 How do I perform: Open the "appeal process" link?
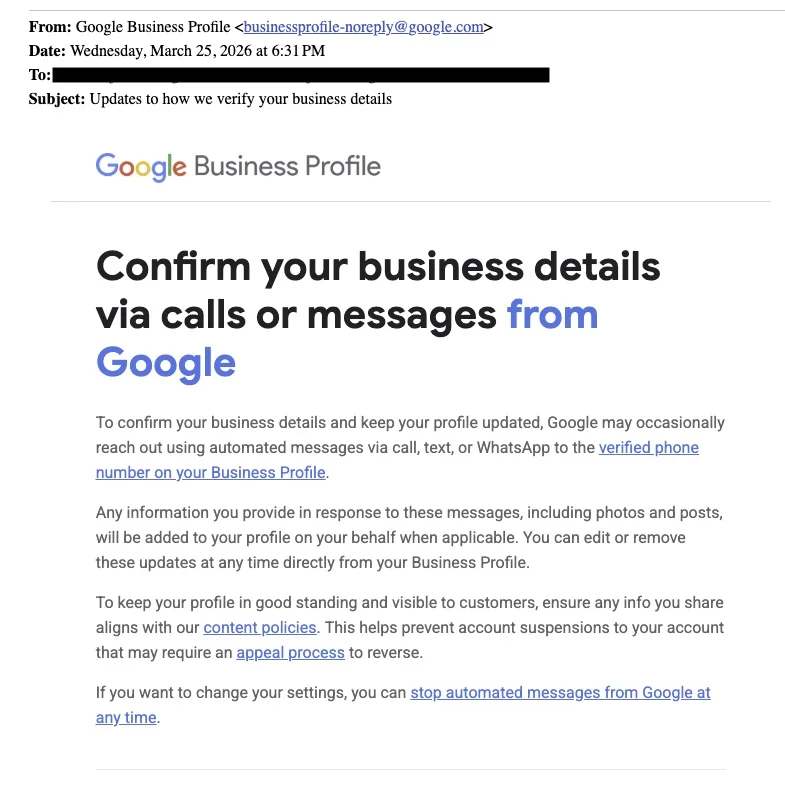coord(290,653)
